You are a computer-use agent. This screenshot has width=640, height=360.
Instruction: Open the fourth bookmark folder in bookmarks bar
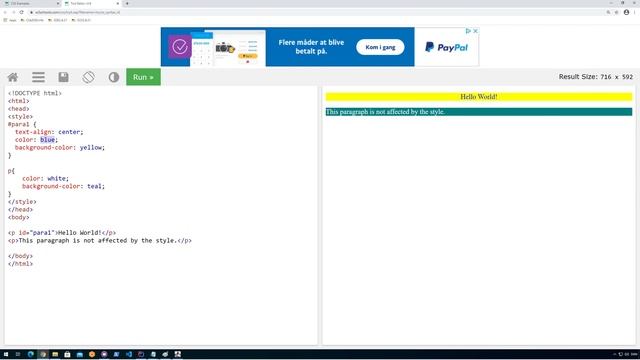(81, 20)
